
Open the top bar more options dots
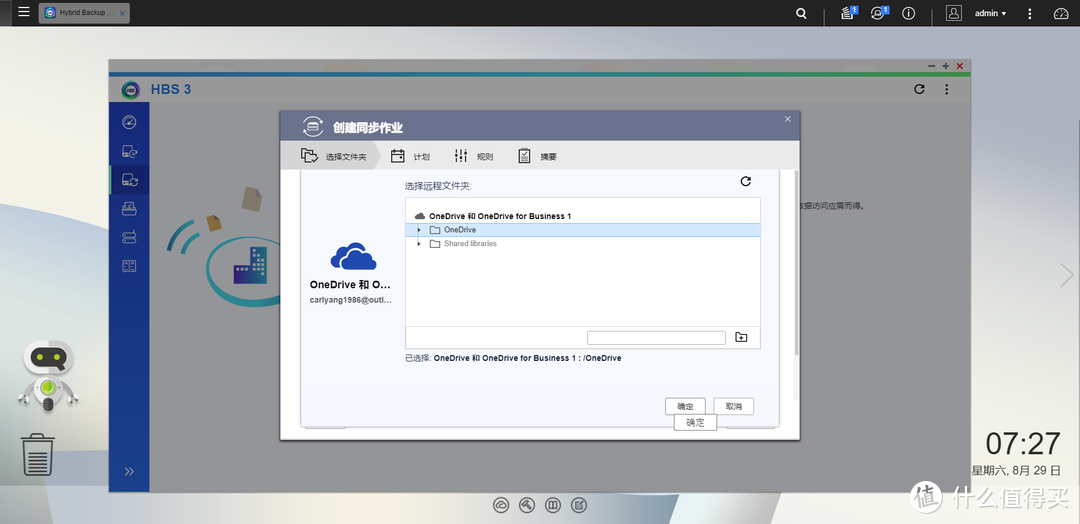(1030, 13)
